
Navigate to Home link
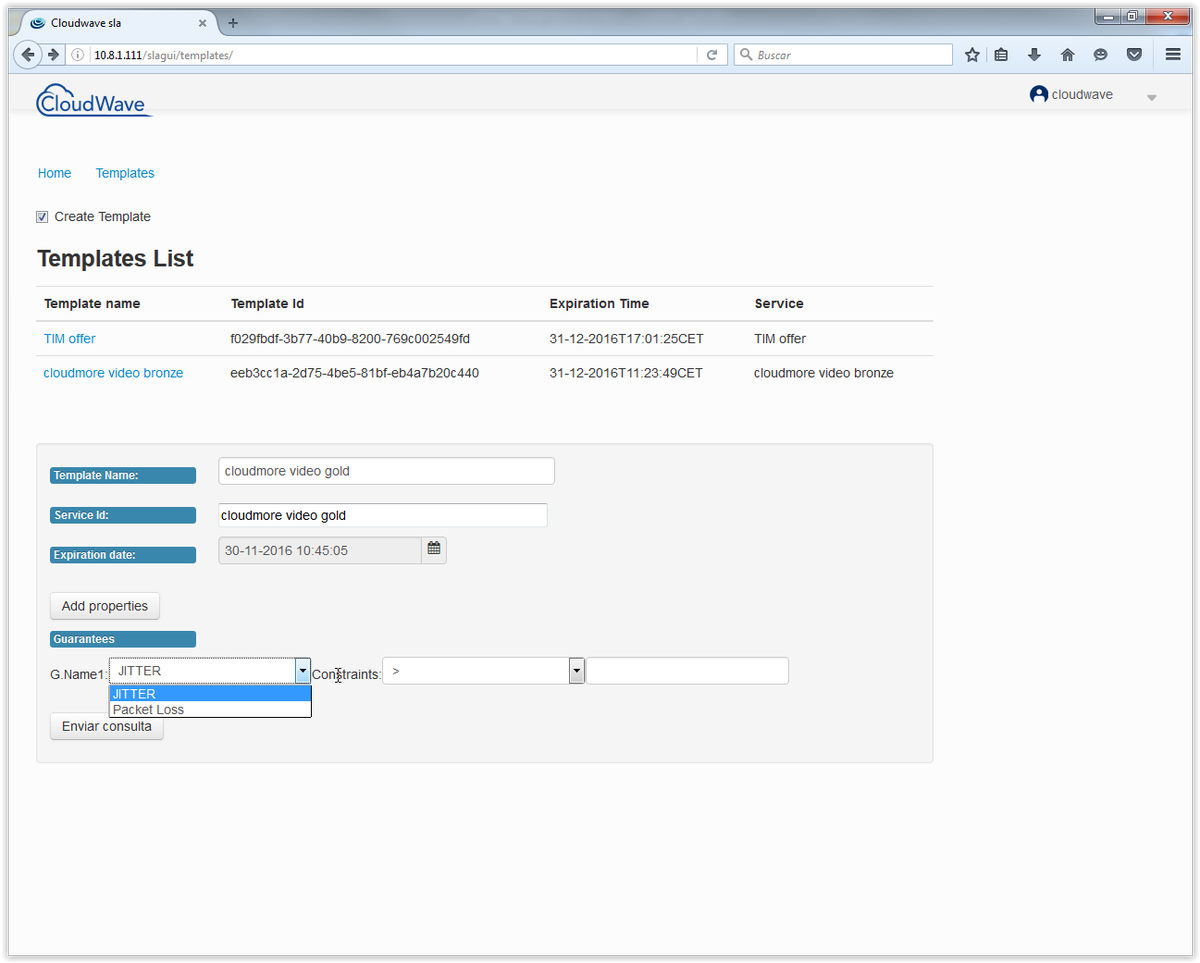click(x=54, y=173)
